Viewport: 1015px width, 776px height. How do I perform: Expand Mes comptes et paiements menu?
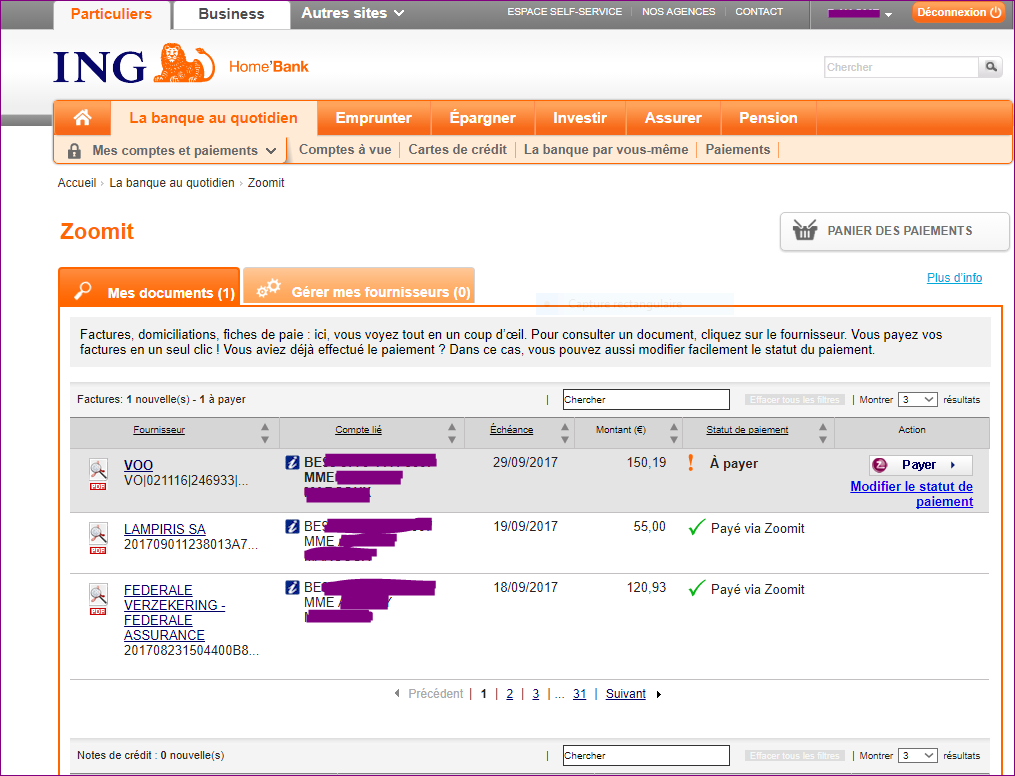click(175, 150)
